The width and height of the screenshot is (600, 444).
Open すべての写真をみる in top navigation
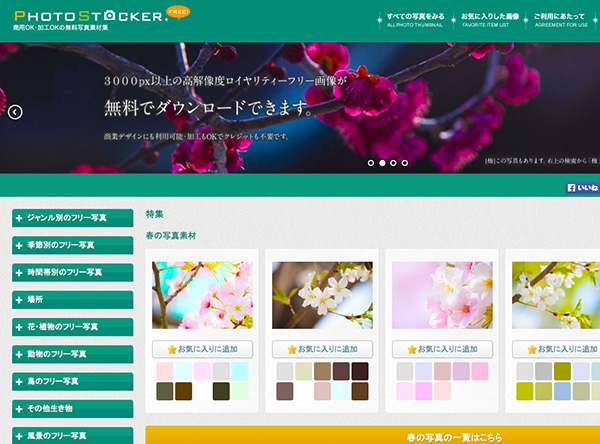click(415, 20)
